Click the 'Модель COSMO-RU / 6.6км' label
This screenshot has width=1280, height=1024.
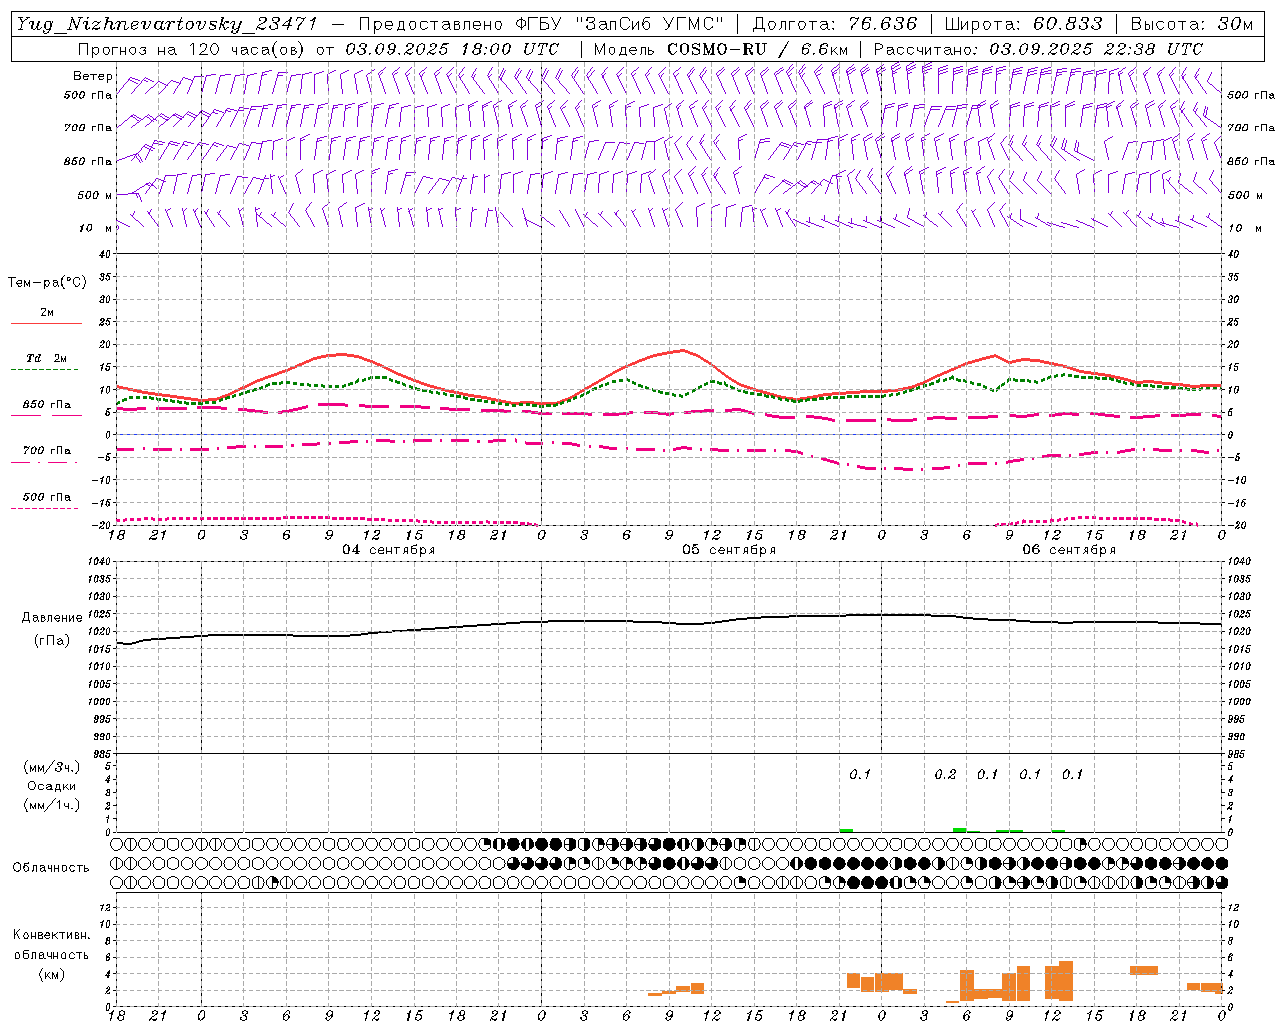point(721,49)
